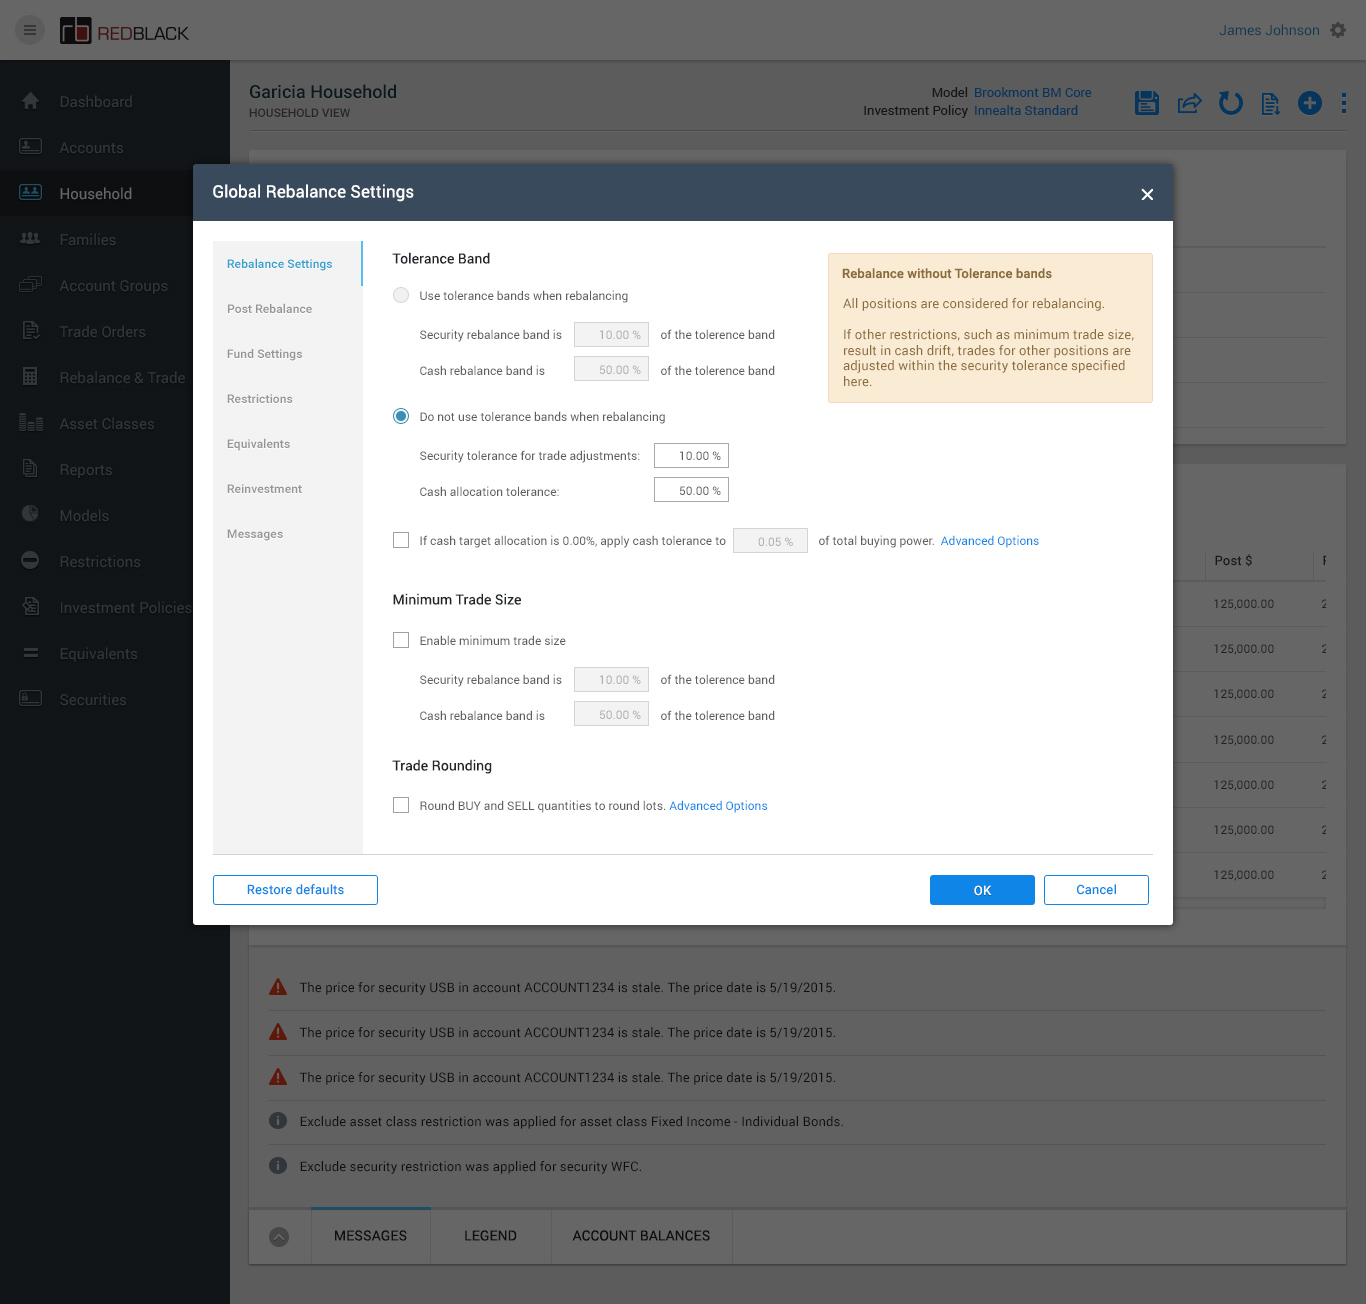Click the share/export icon
This screenshot has height=1304, width=1366.
1189,103
